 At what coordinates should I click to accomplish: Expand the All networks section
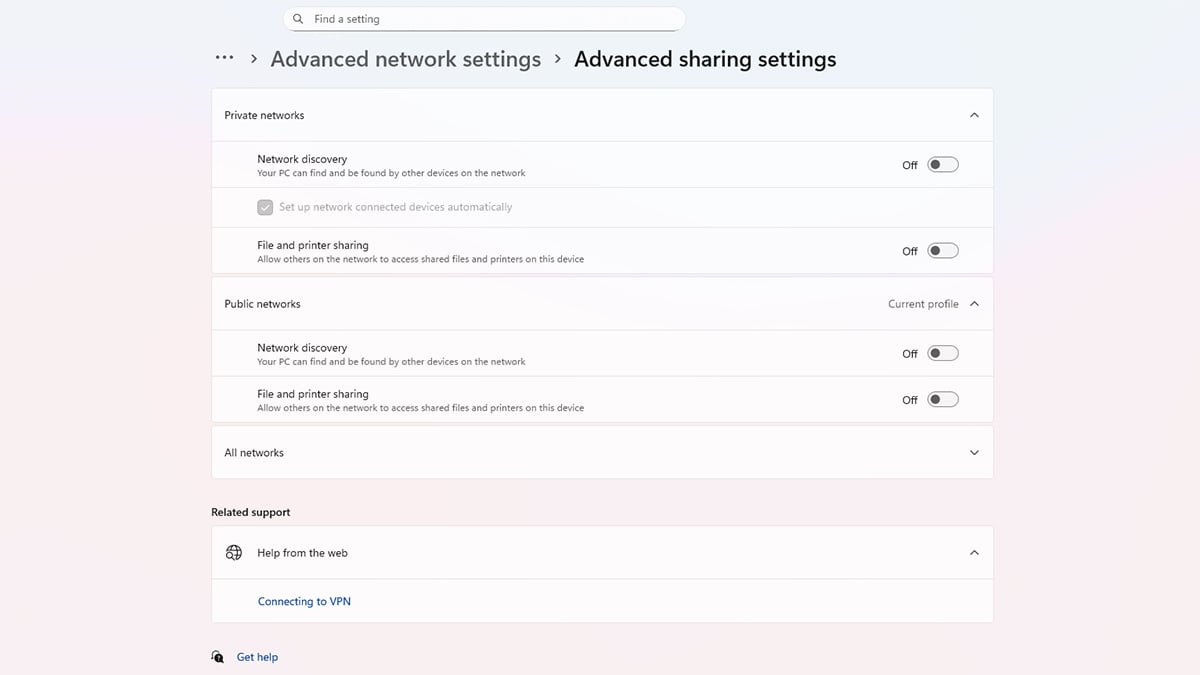pos(974,453)
